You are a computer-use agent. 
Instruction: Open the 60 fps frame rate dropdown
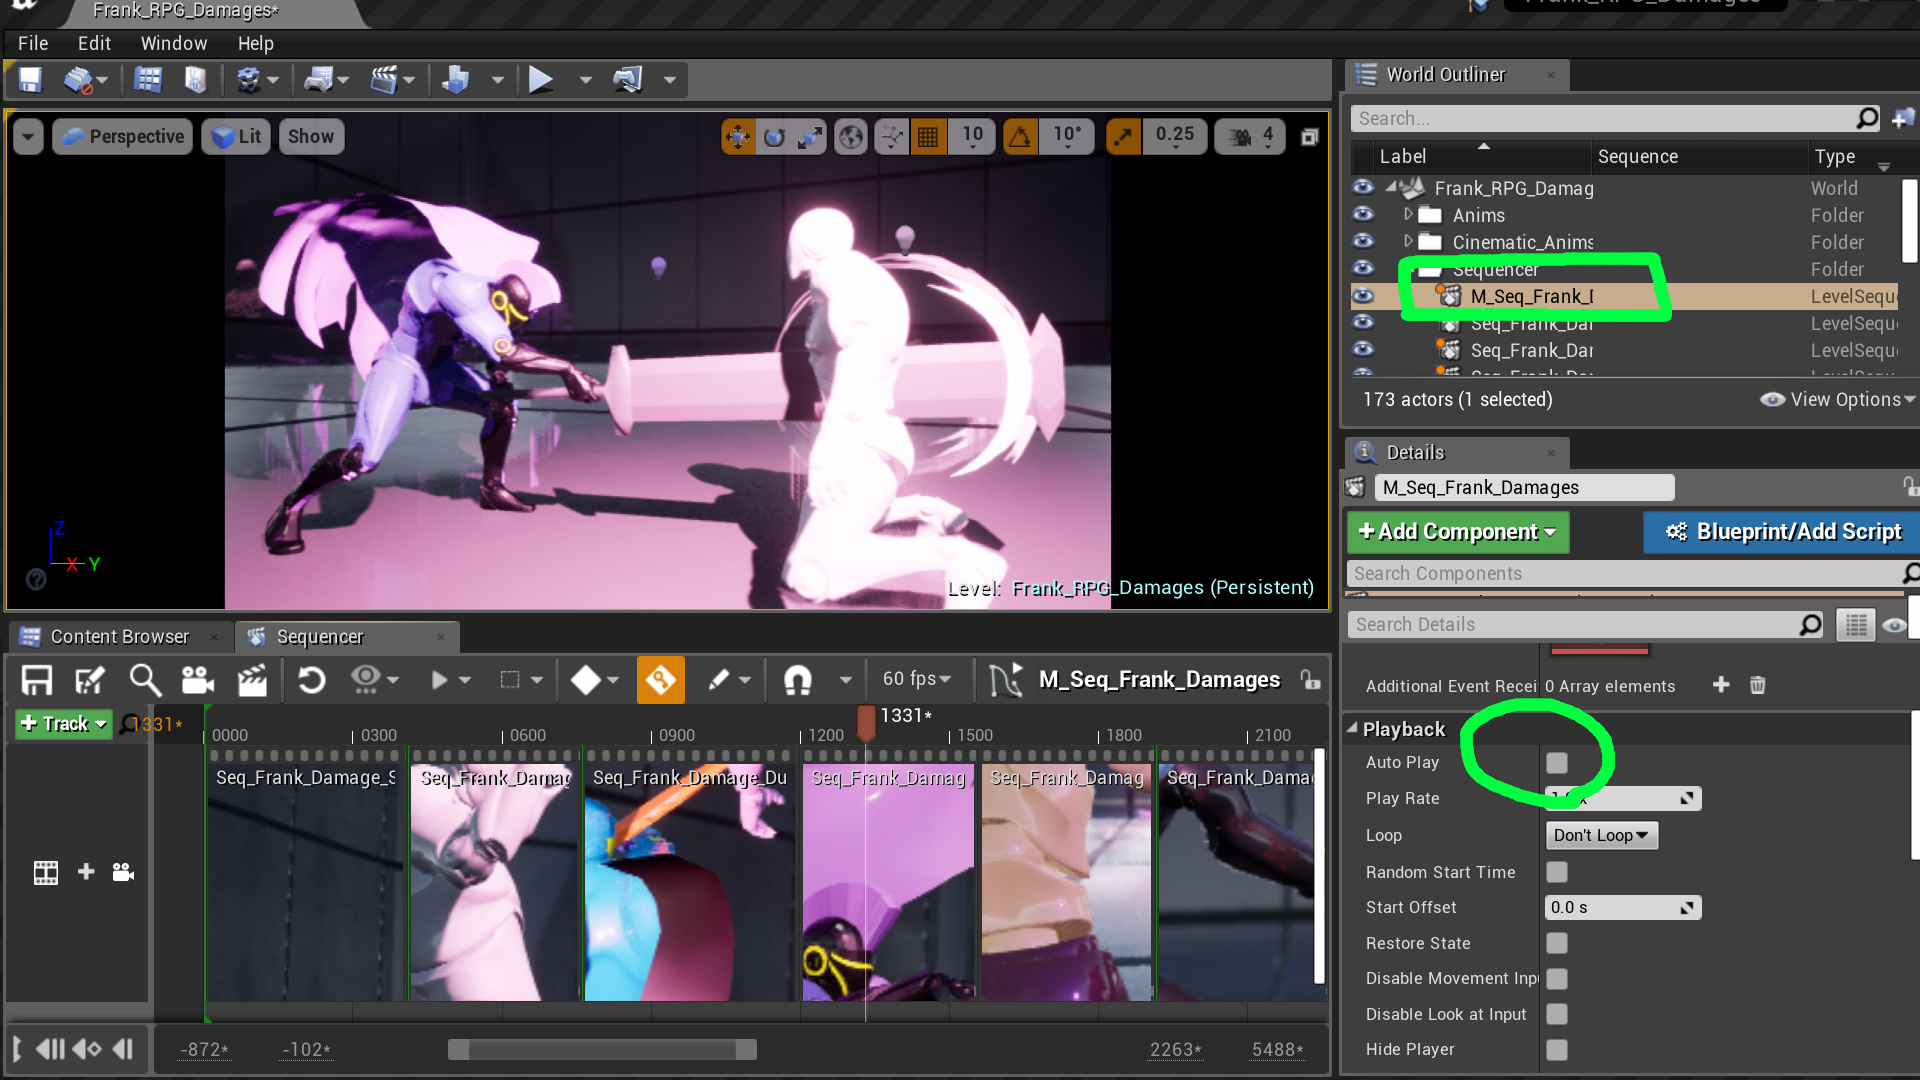916,679
